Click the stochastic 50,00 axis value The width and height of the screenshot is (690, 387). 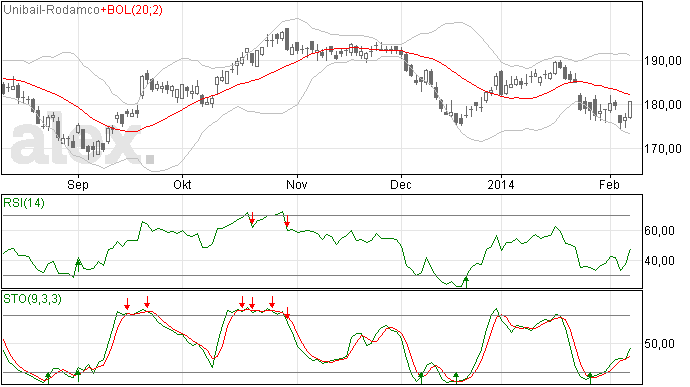[x=660, y=343]
